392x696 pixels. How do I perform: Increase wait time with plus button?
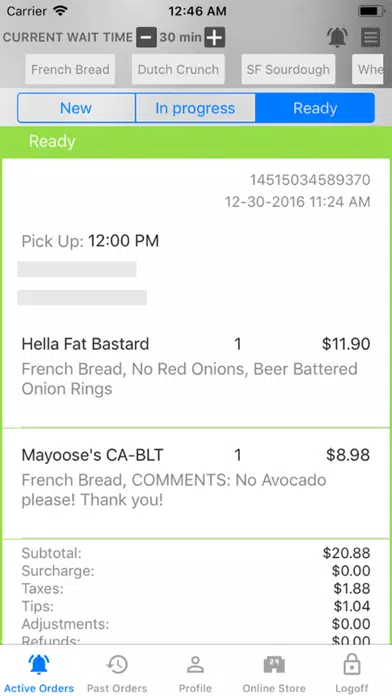point(215,37)
